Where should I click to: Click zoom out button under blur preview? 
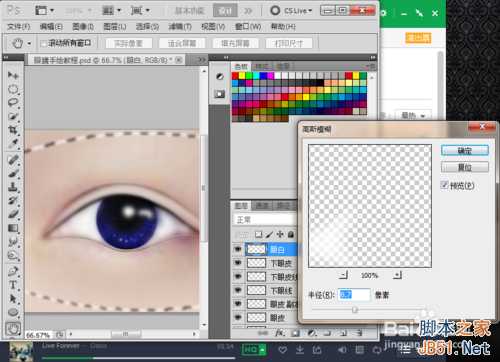[343, 275]
